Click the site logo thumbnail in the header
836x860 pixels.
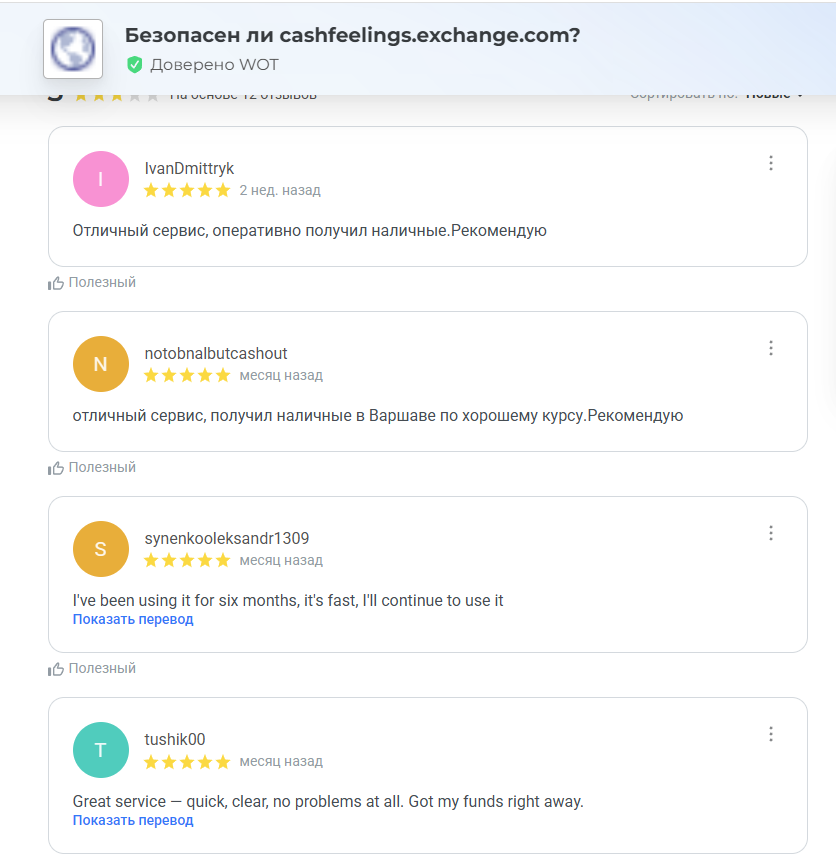point(73,48)
